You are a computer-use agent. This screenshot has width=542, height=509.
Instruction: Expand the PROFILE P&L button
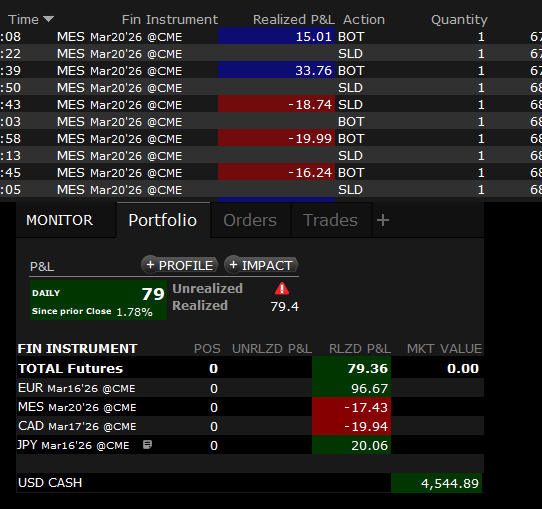tap(179, 265)
